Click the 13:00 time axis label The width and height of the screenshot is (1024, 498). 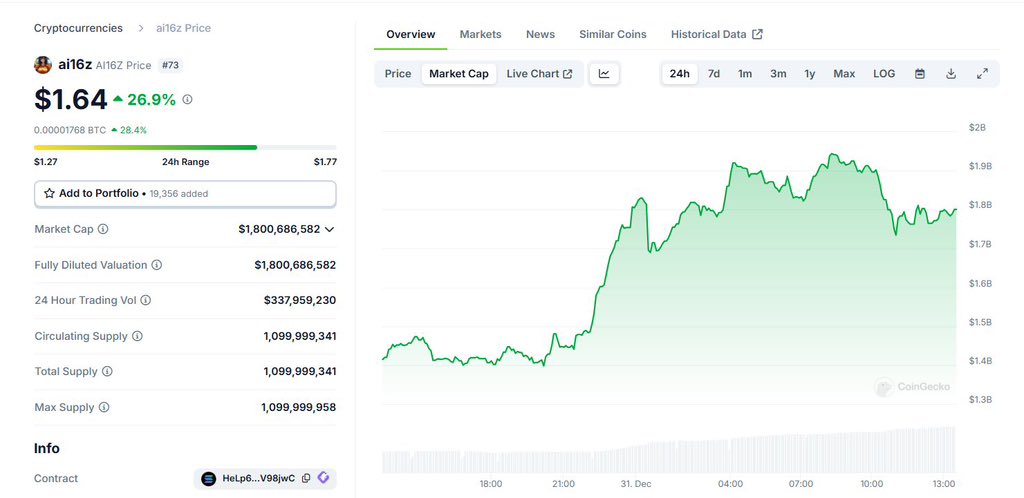point(944,484)
